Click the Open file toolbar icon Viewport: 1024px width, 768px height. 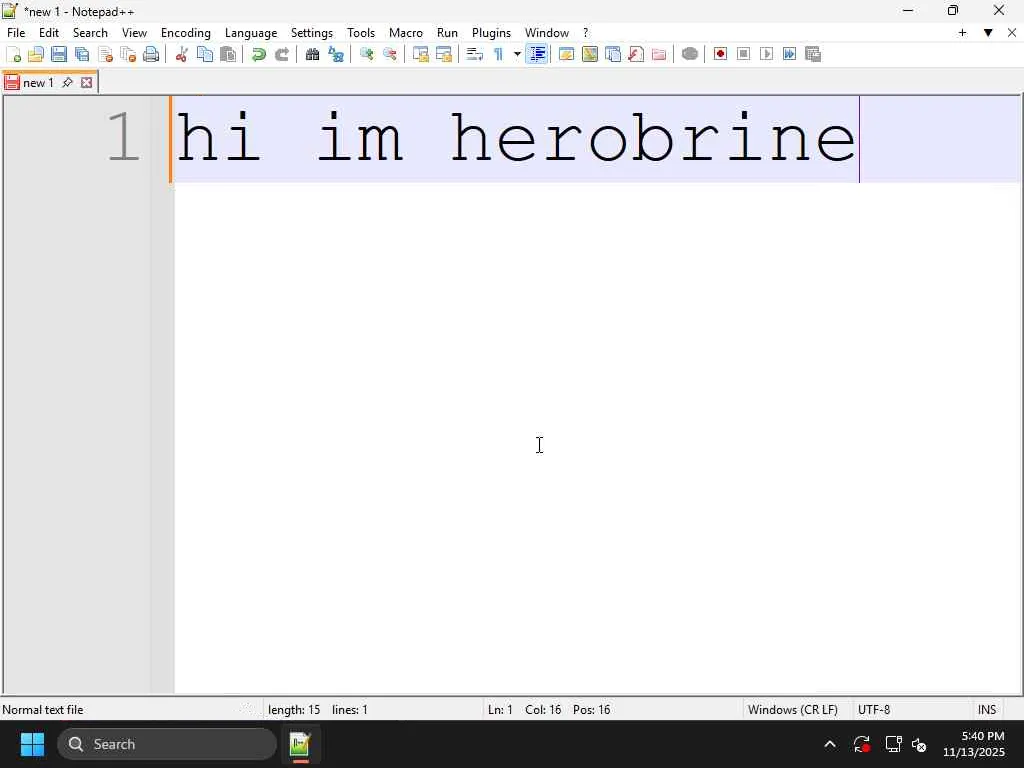point(36,54)
